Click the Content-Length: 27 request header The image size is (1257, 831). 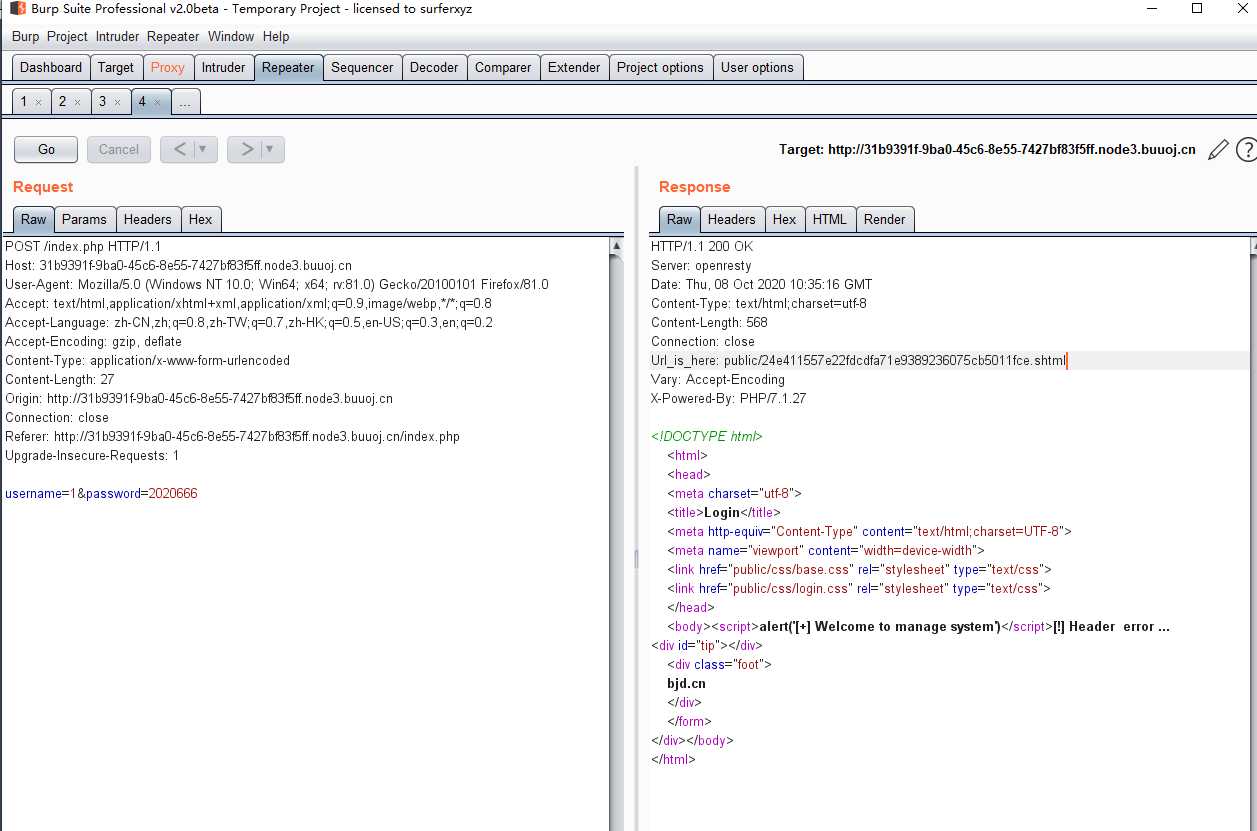pos(59,379)
